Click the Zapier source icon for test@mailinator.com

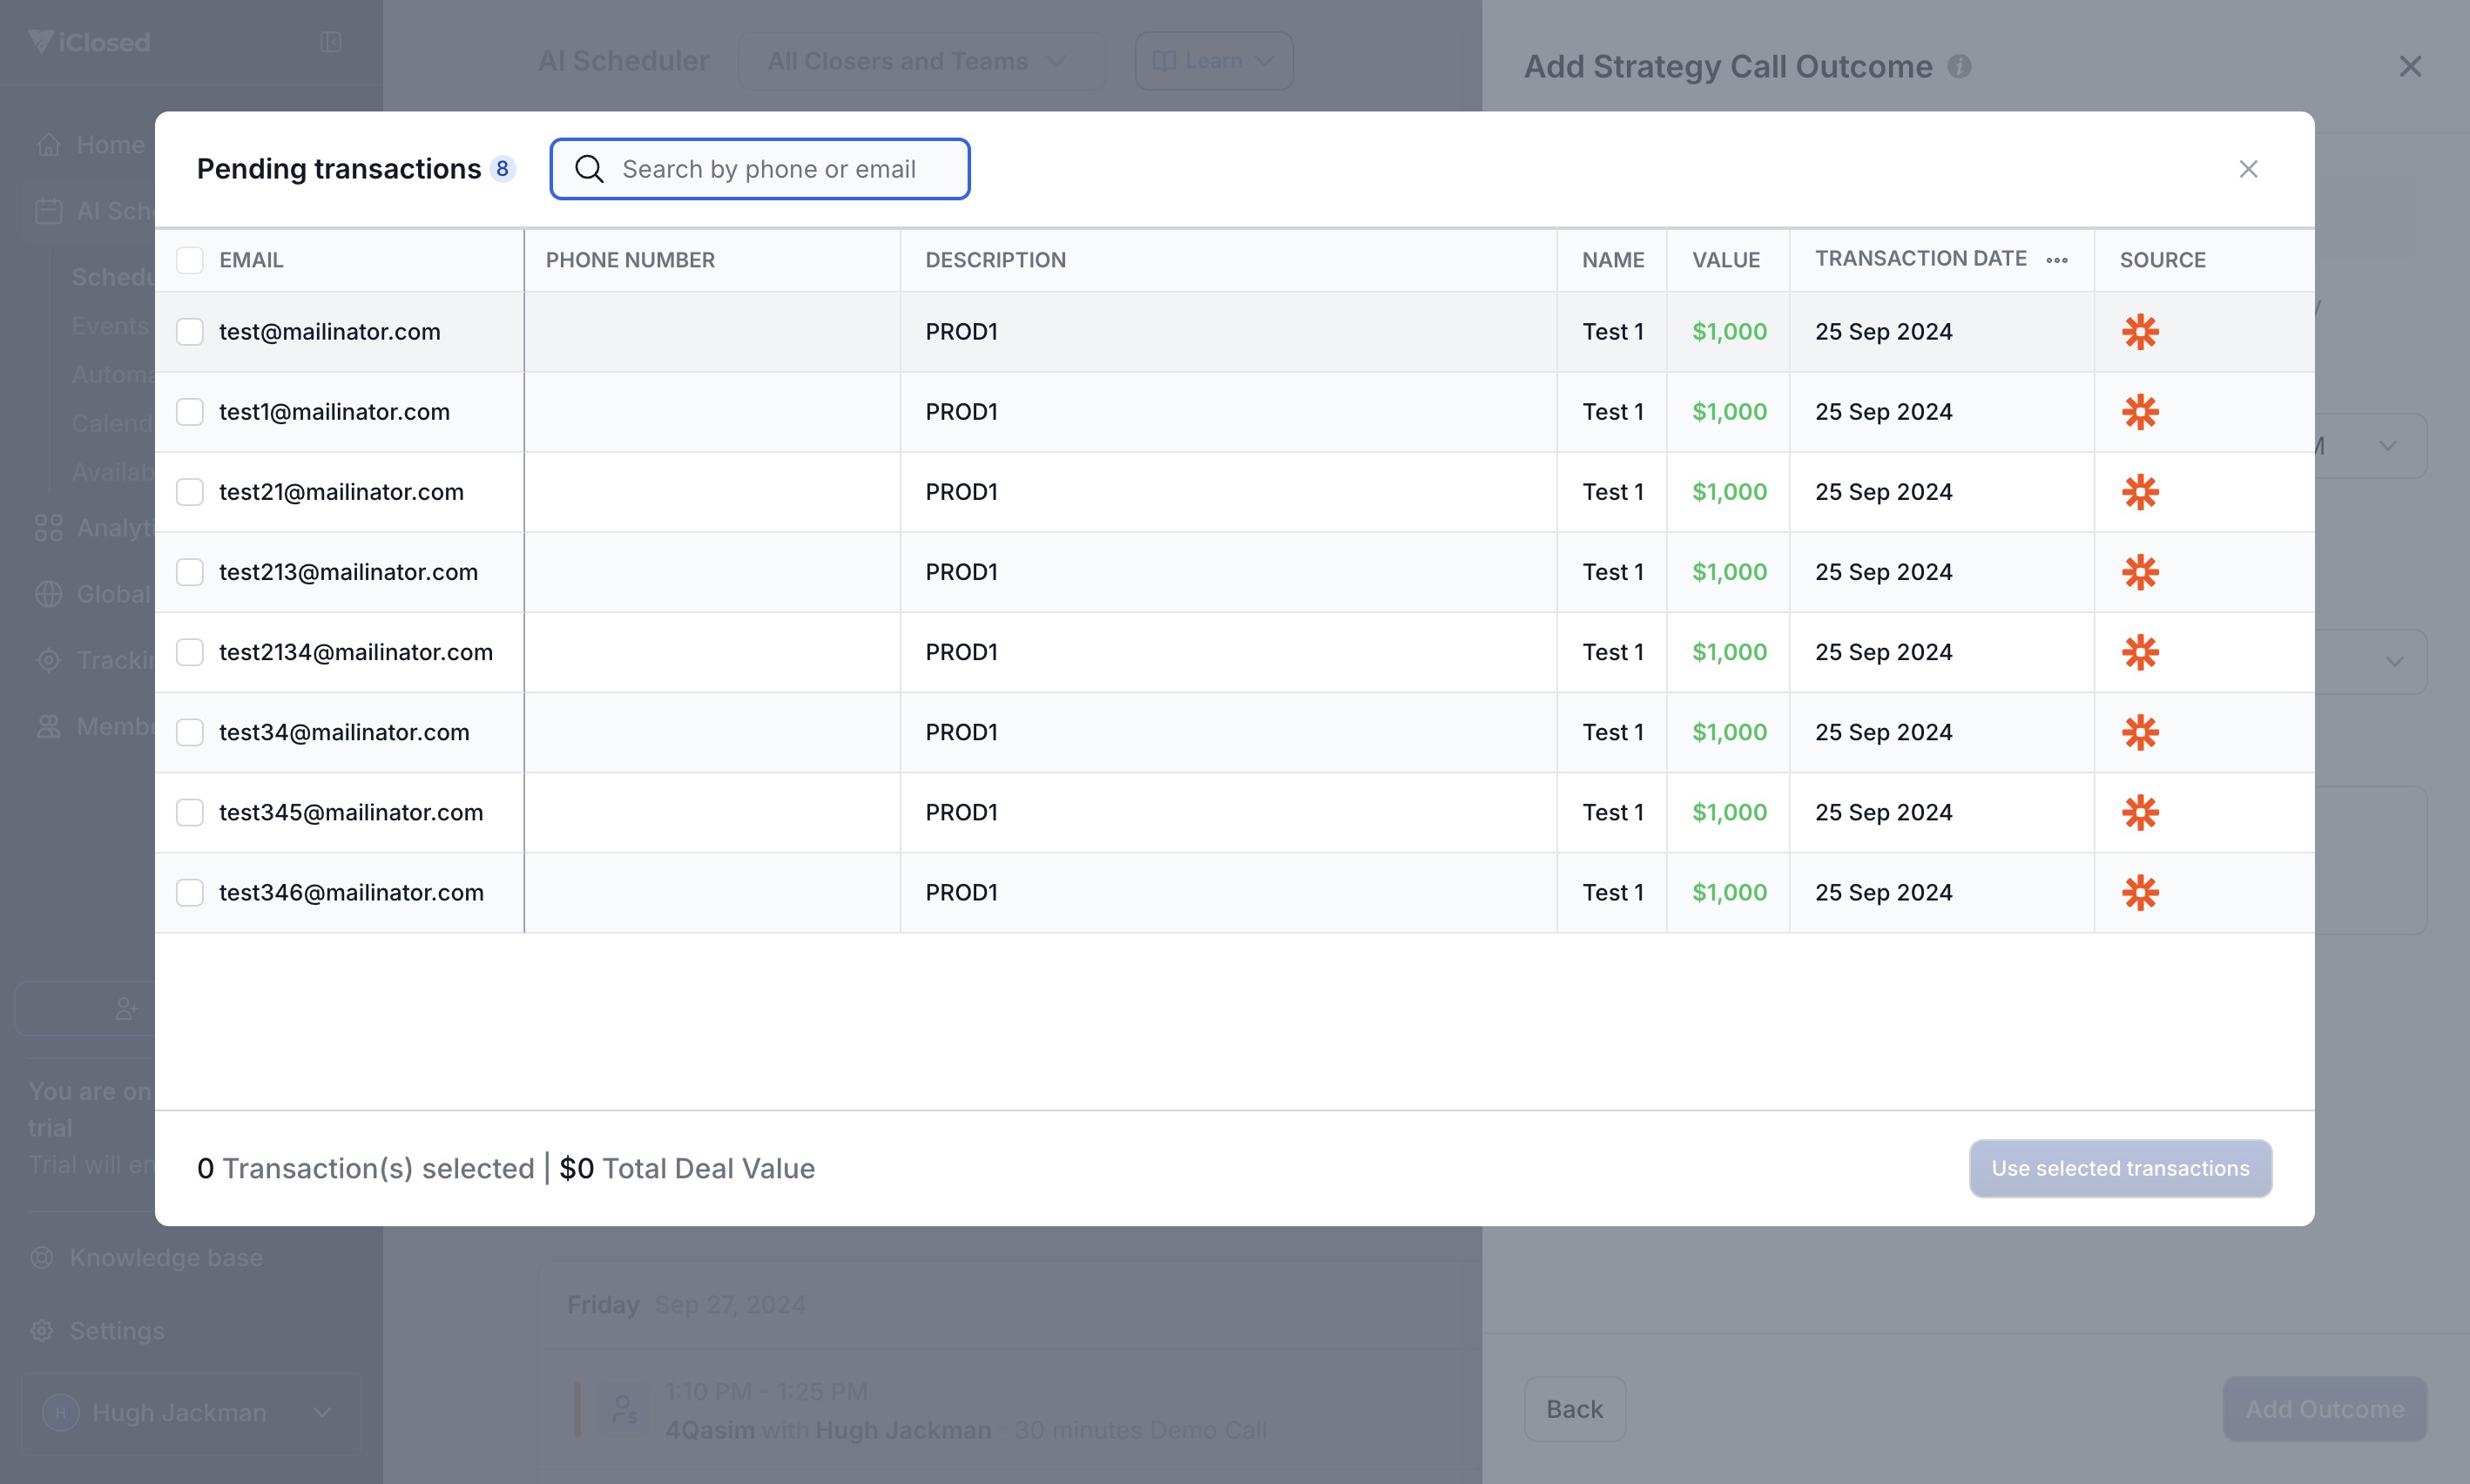(x=2140, y=332)
